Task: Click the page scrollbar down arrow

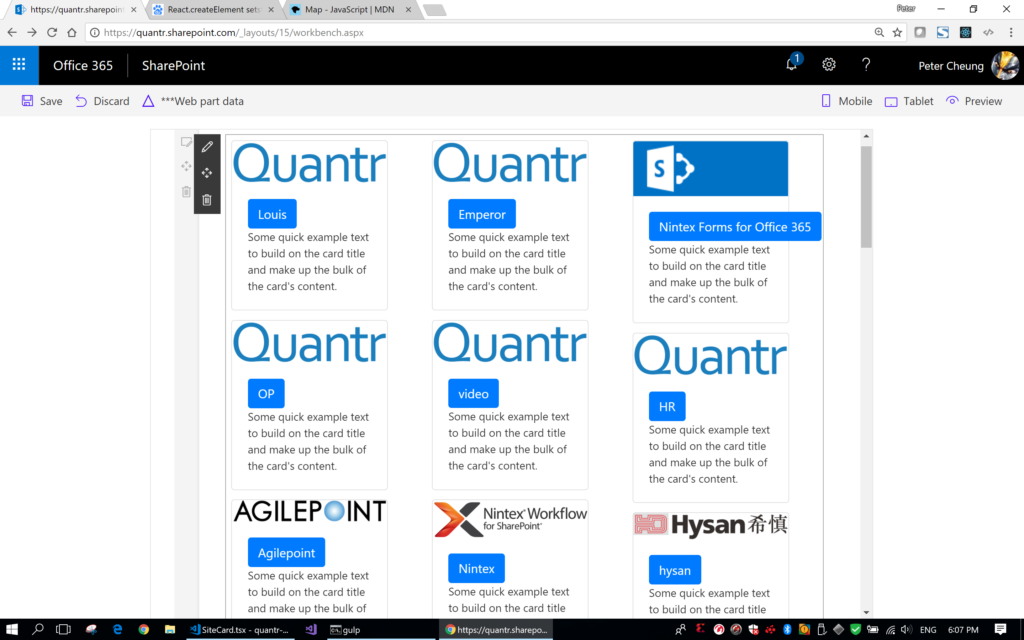Action: (x=867, y=612)
